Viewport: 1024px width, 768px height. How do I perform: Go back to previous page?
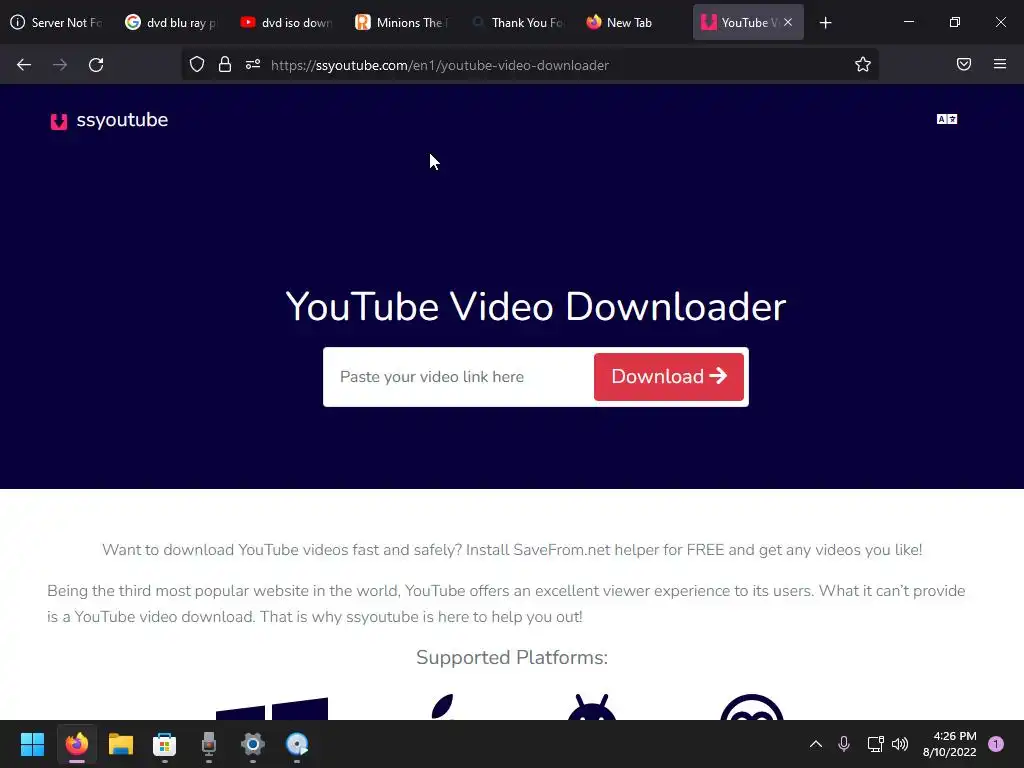click(24, 65)
